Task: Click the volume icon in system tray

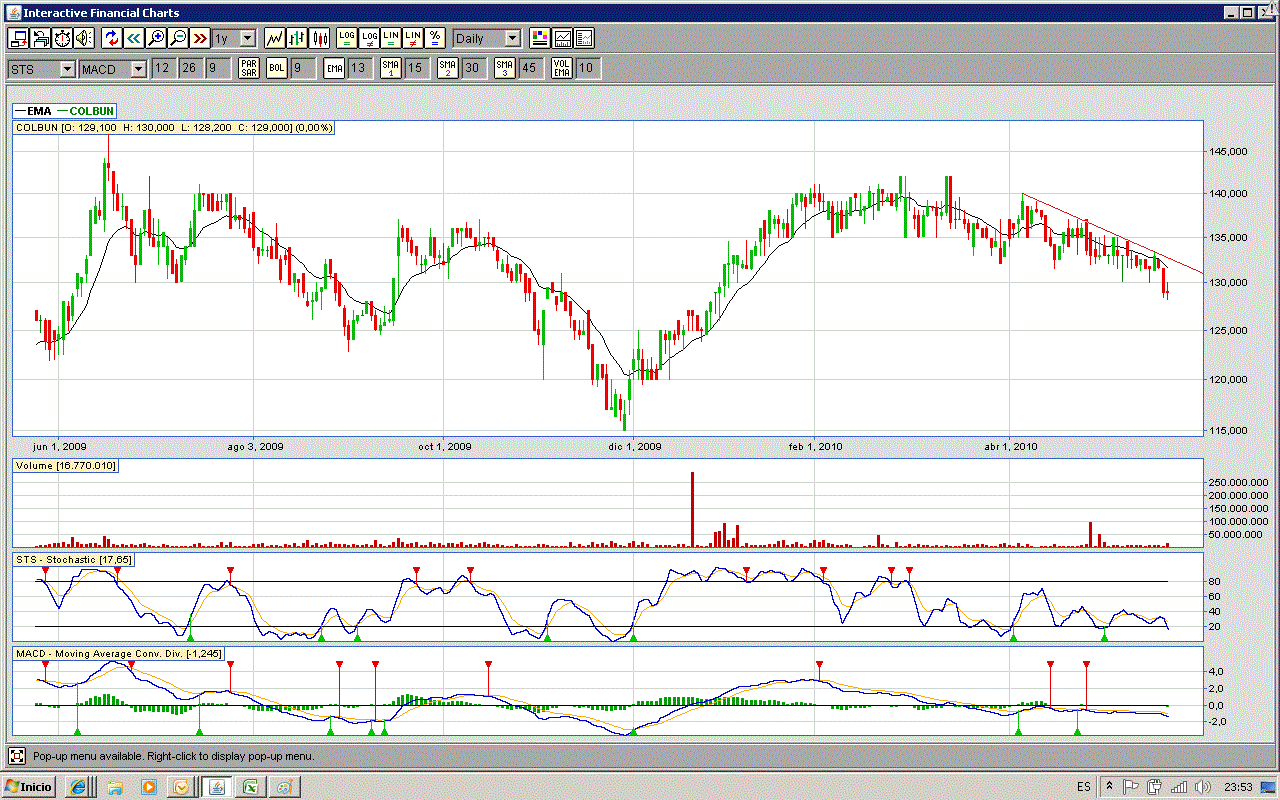Action: [x=1203, y=787]
